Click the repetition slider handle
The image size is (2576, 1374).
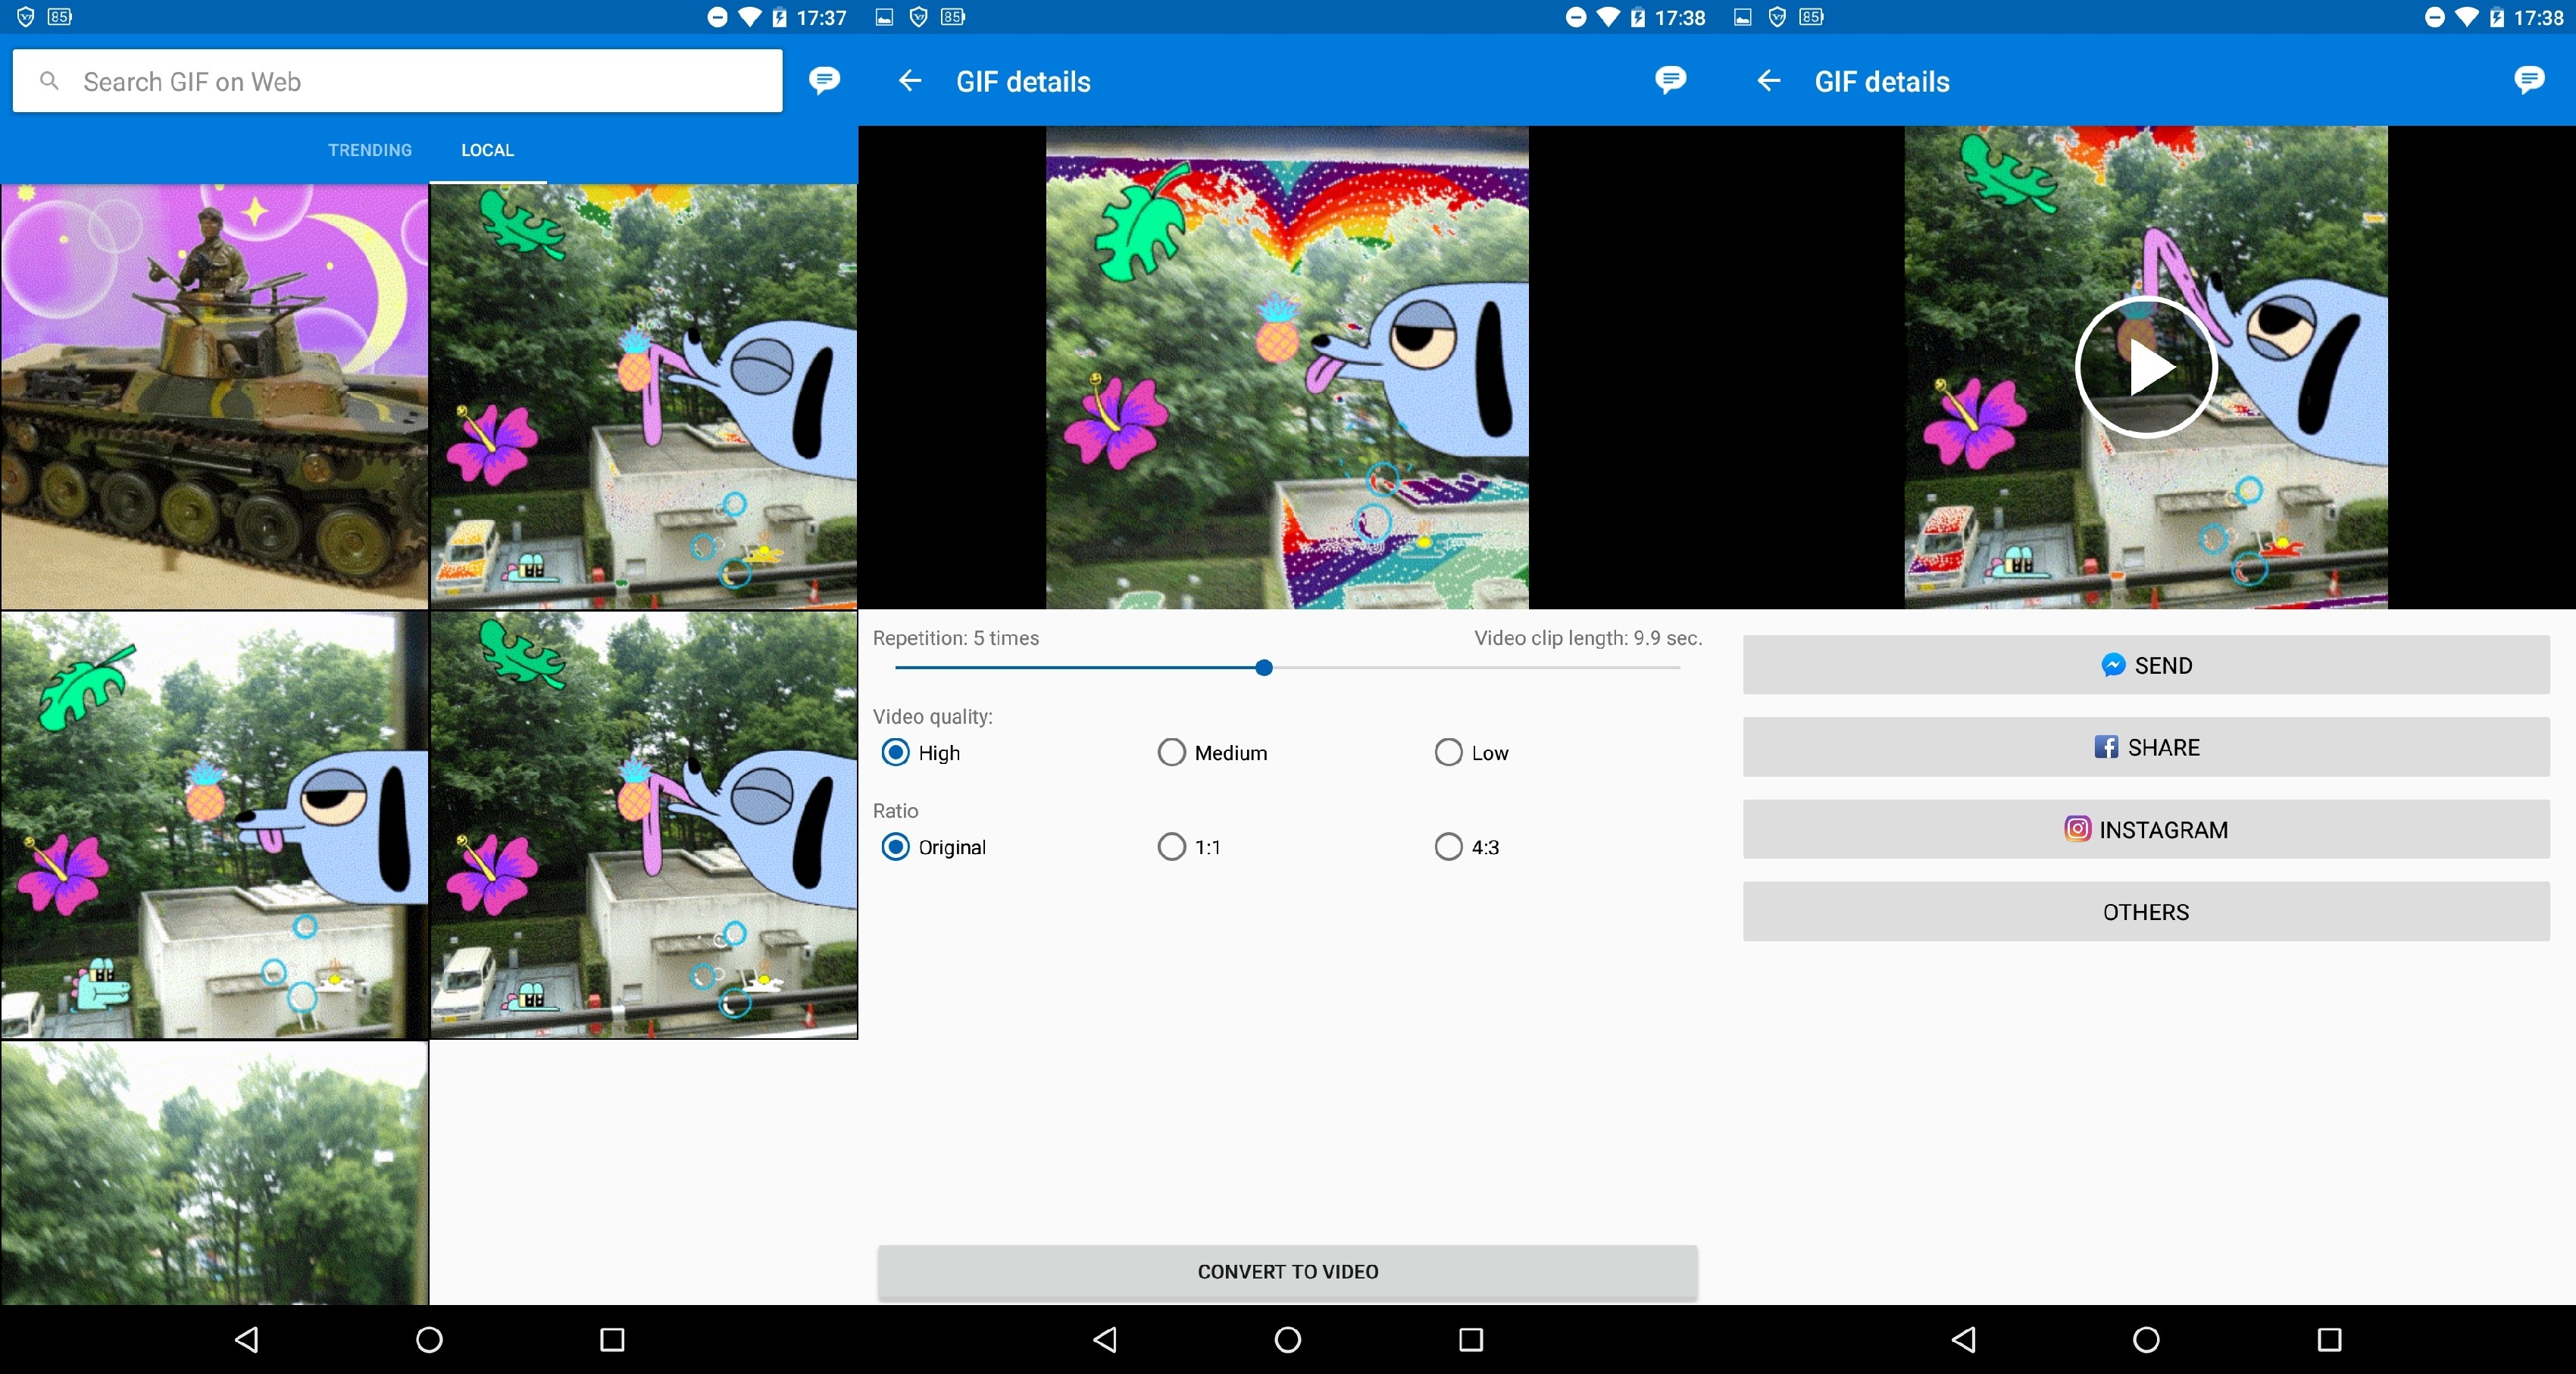click(x=1264, y=668)
